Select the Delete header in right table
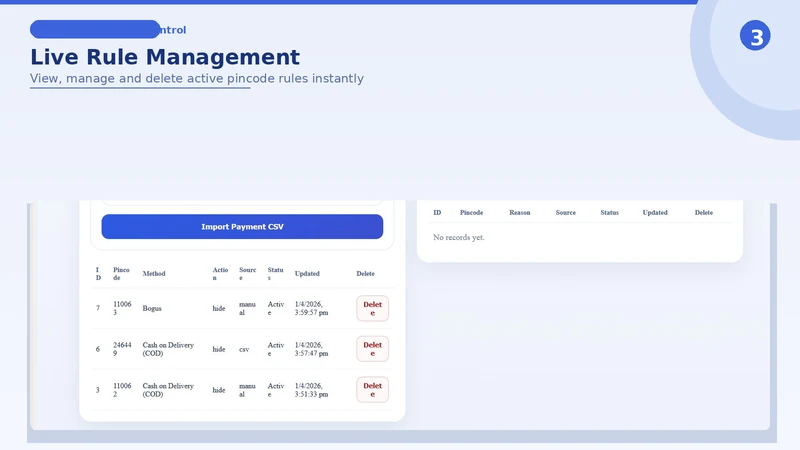 click(x=704, y=212)
